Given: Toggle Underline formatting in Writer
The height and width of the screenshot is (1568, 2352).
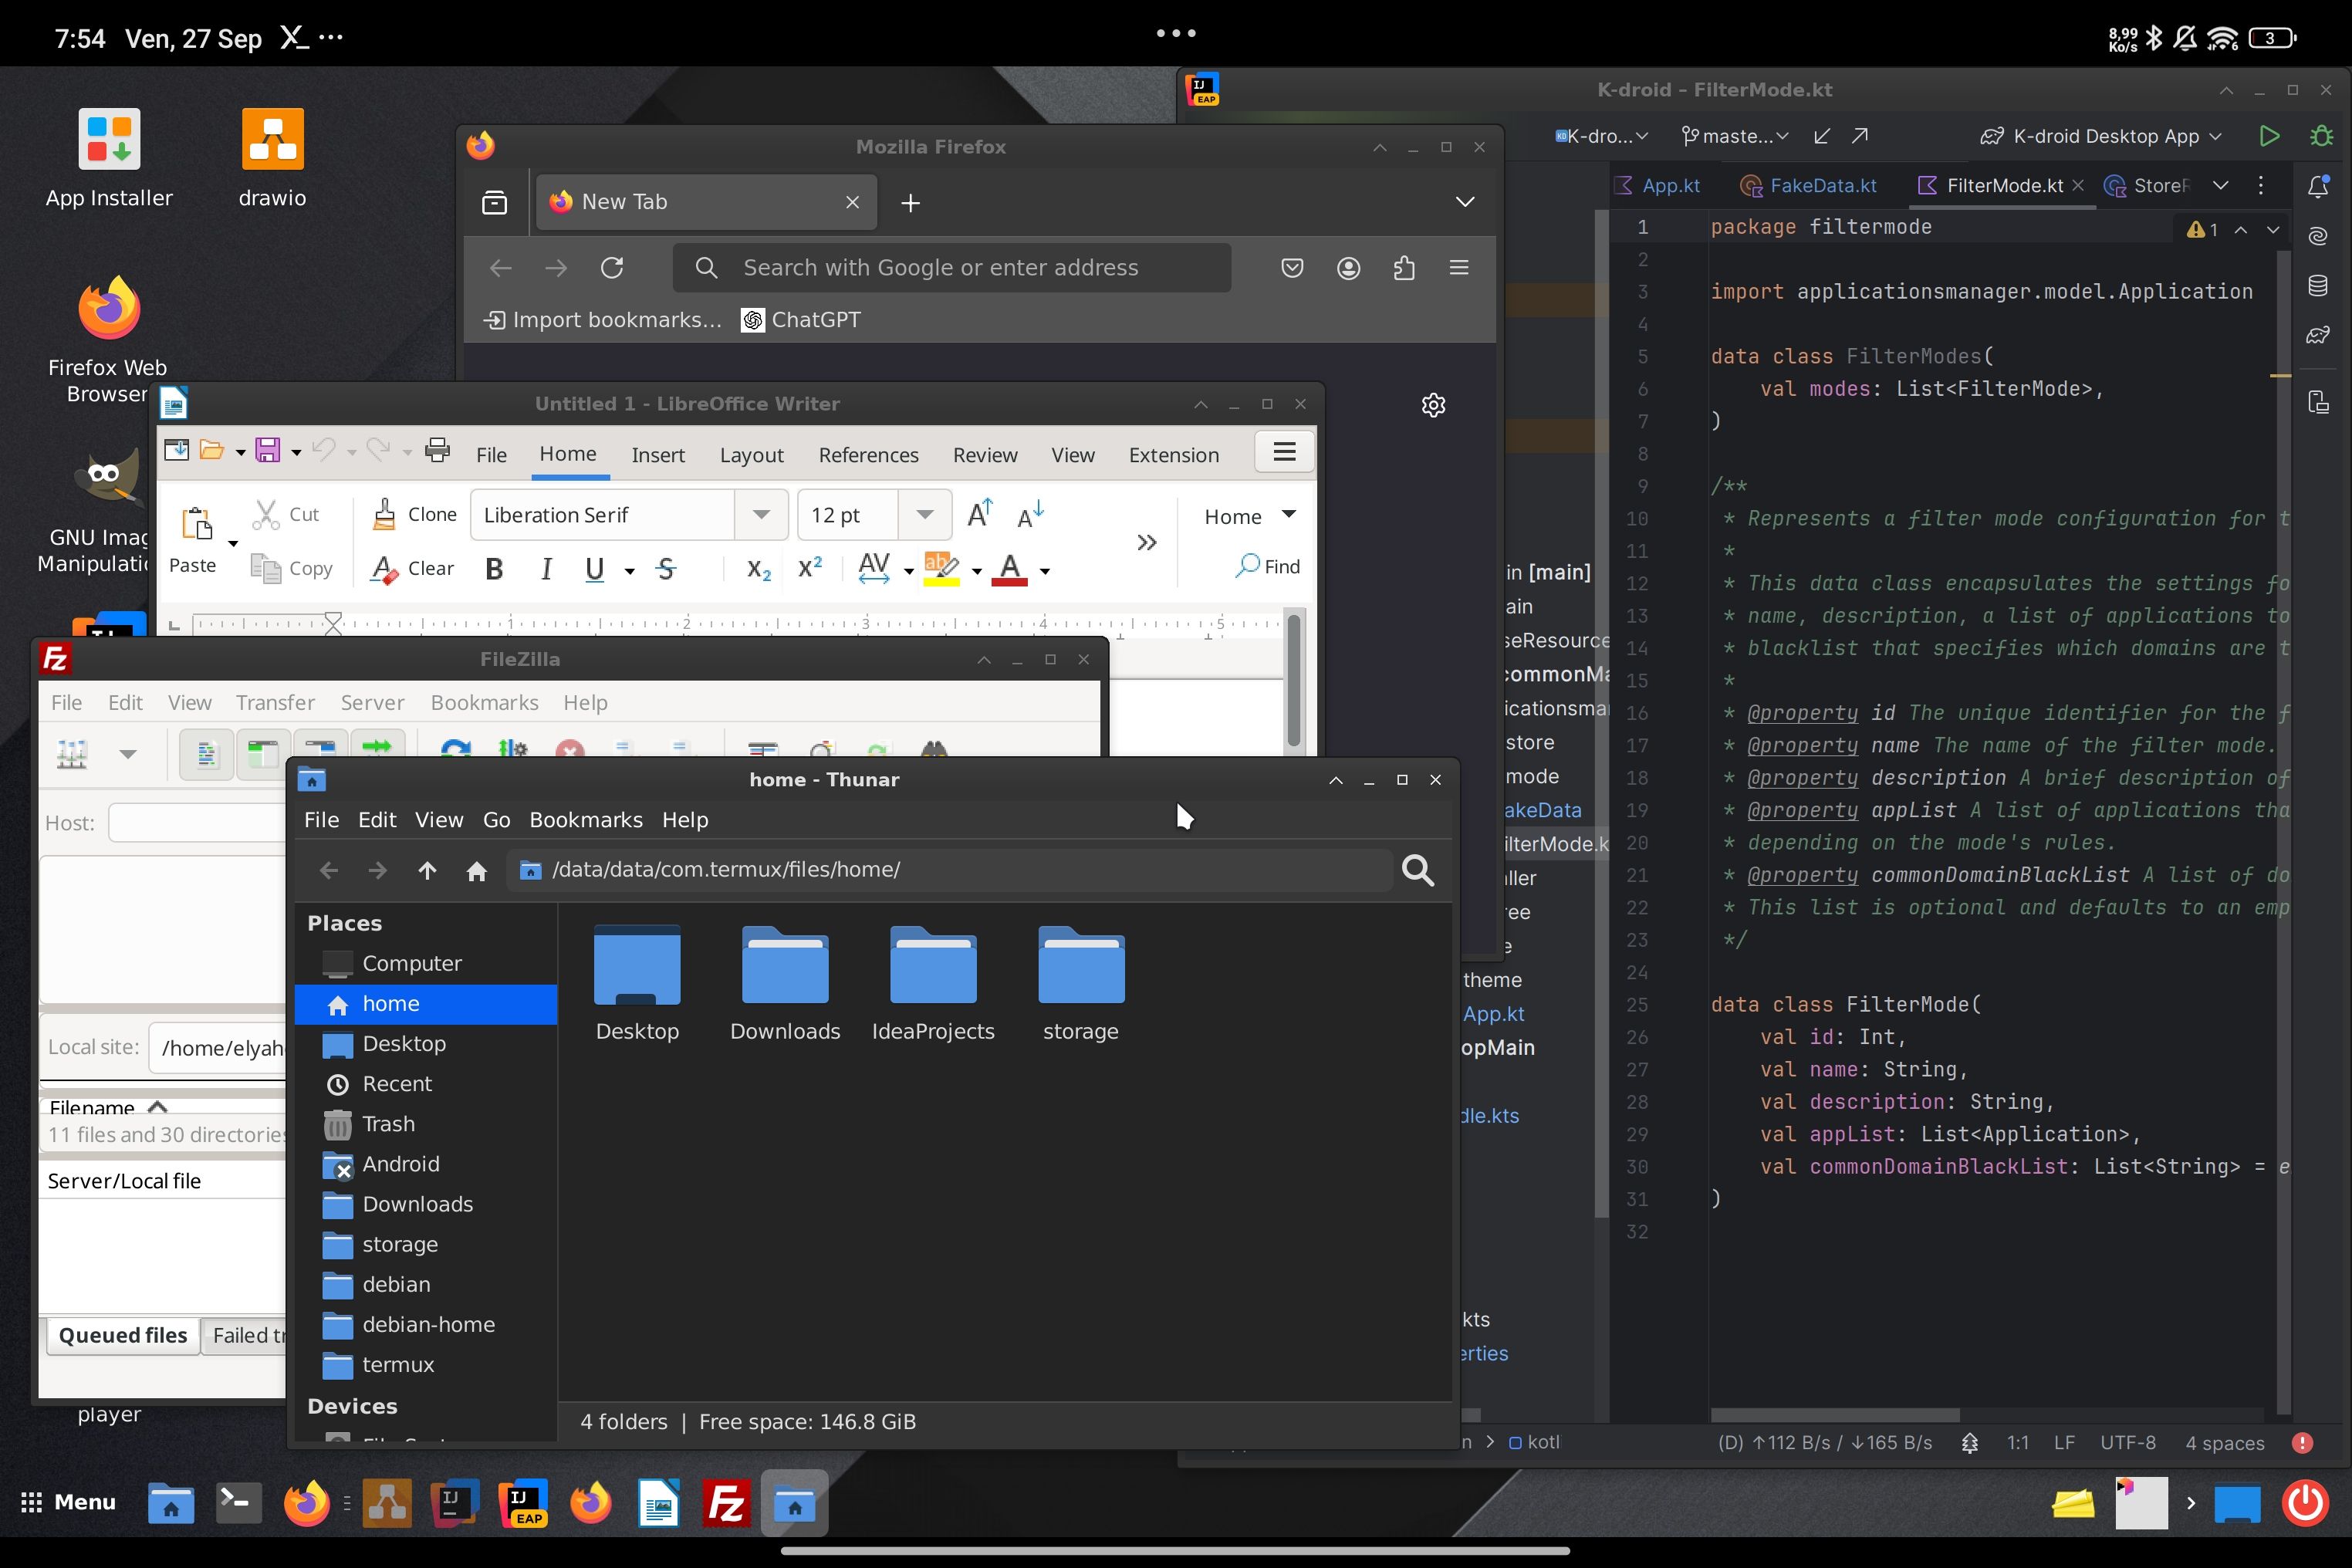Looking at the screenshot, I should [x=595, y=569].
